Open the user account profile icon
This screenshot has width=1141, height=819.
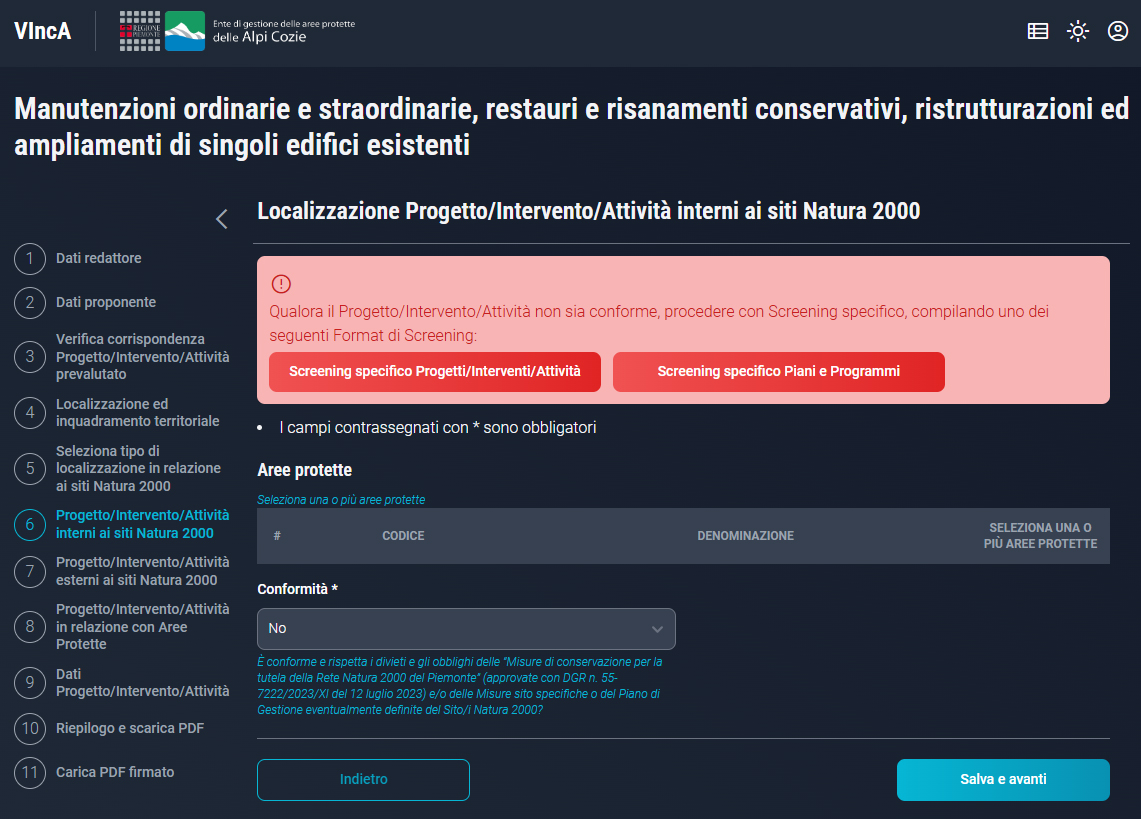pyautogui.click(x=1118, y=31)
